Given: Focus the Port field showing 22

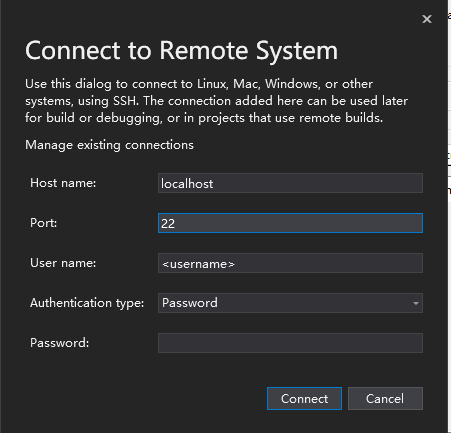Looking at the screenshot, I should (x=290, y=223).
